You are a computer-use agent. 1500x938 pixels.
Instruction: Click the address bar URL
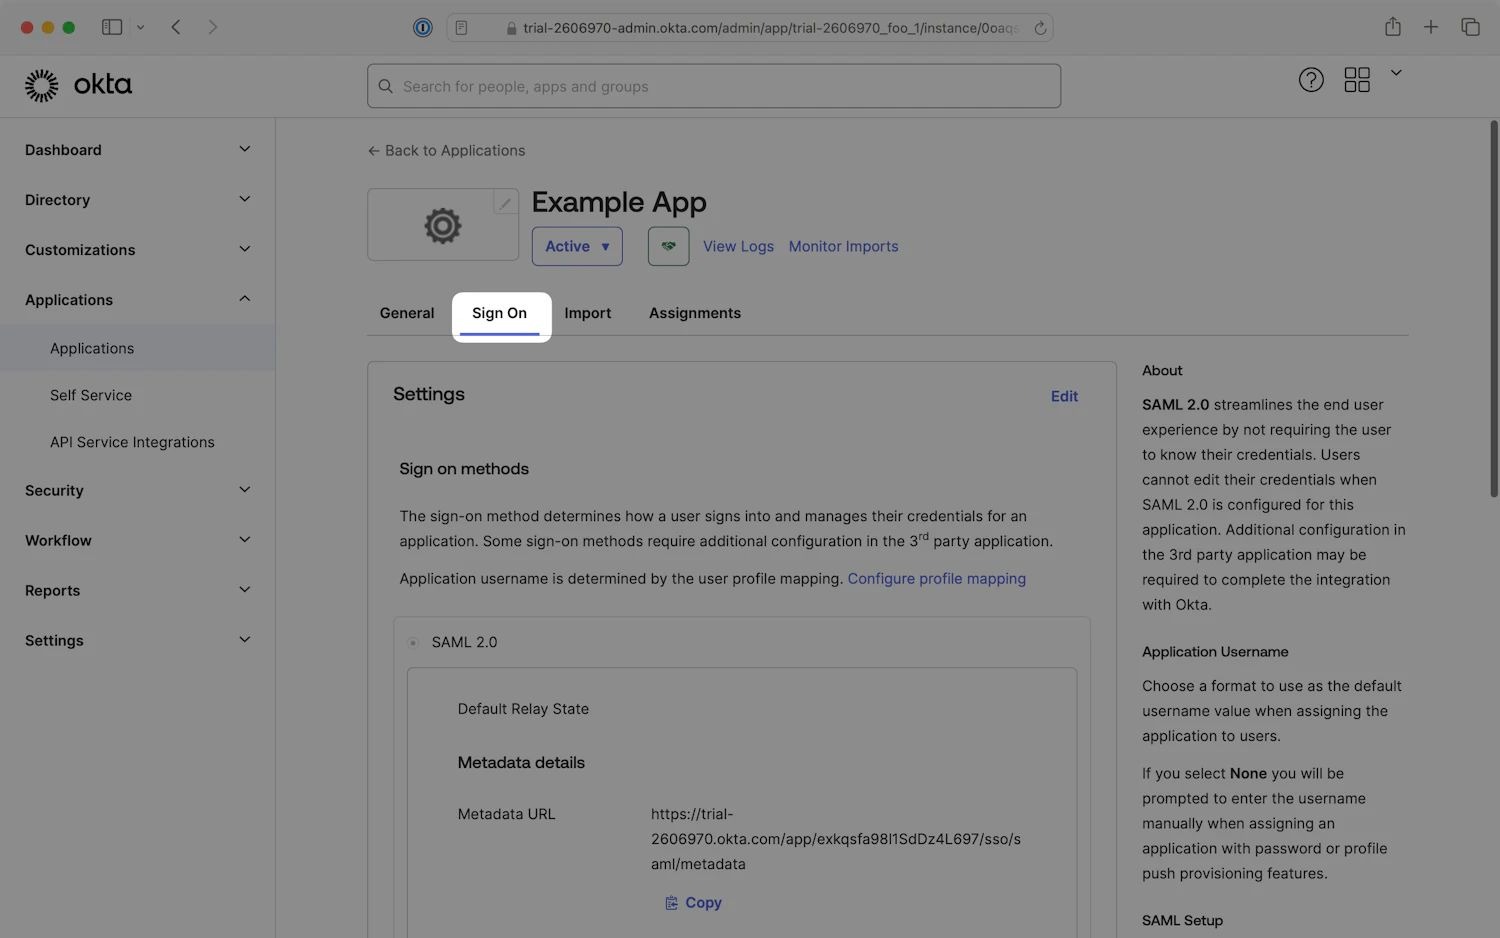click(770, 28)
